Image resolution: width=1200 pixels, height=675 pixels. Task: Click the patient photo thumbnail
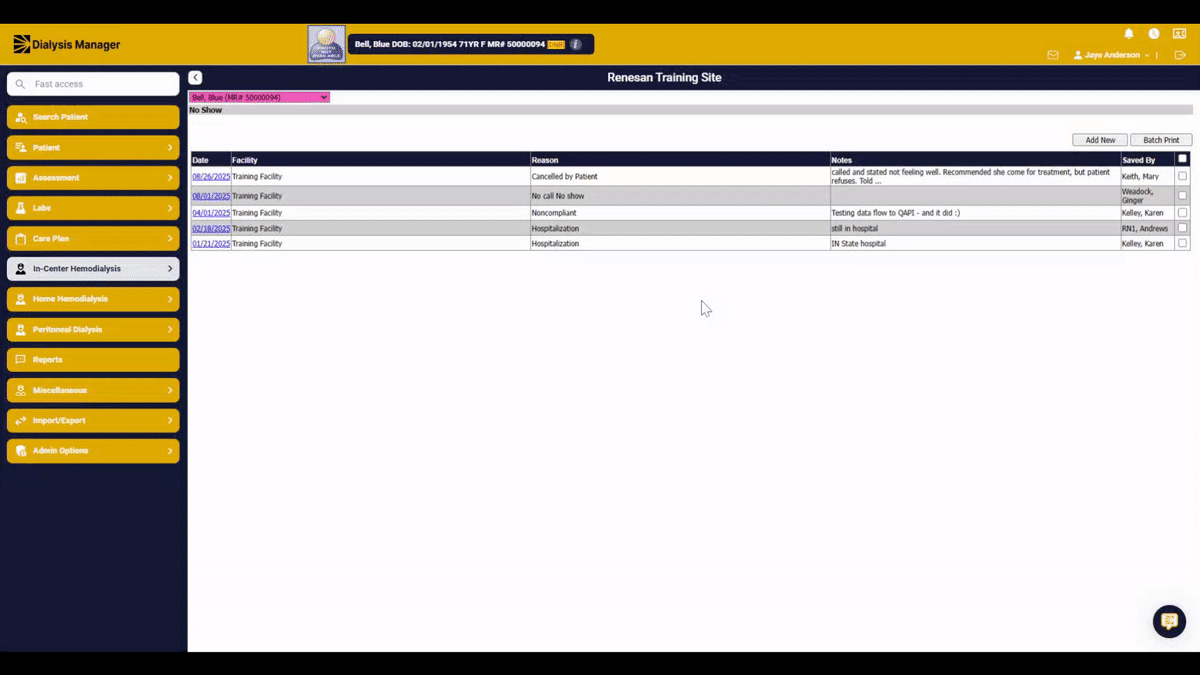coord(327,45)
